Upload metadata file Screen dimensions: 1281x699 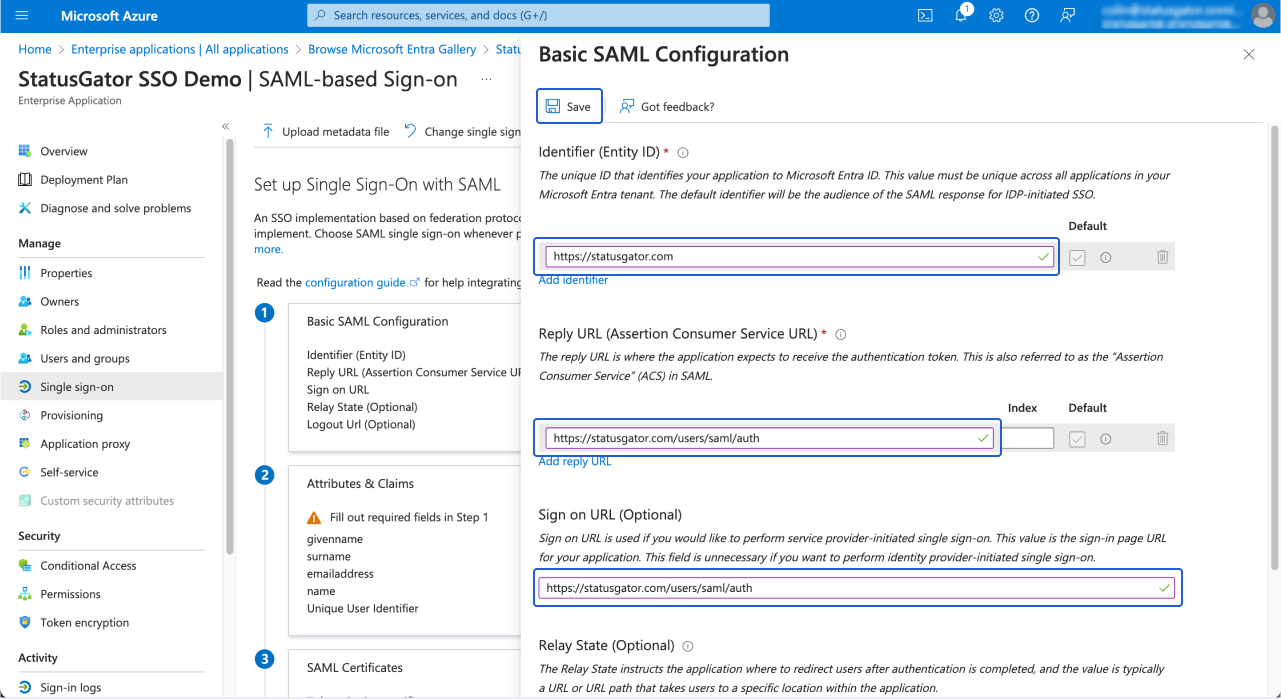coord(325,132)
